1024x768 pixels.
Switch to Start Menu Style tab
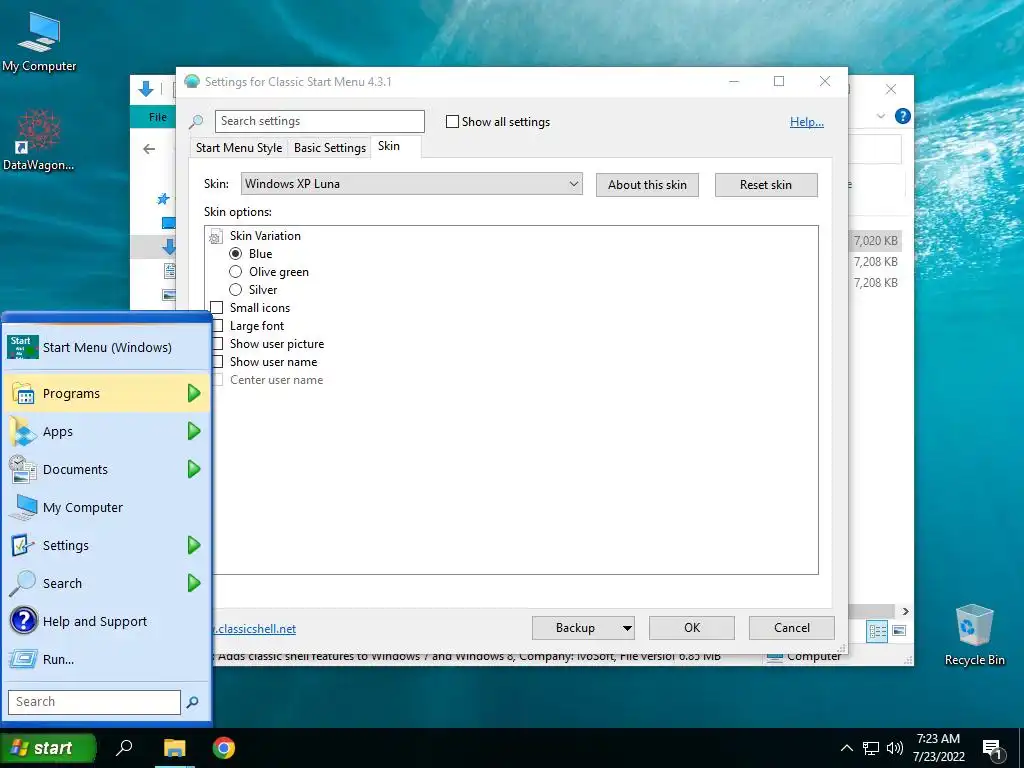(x=239, y=148)
